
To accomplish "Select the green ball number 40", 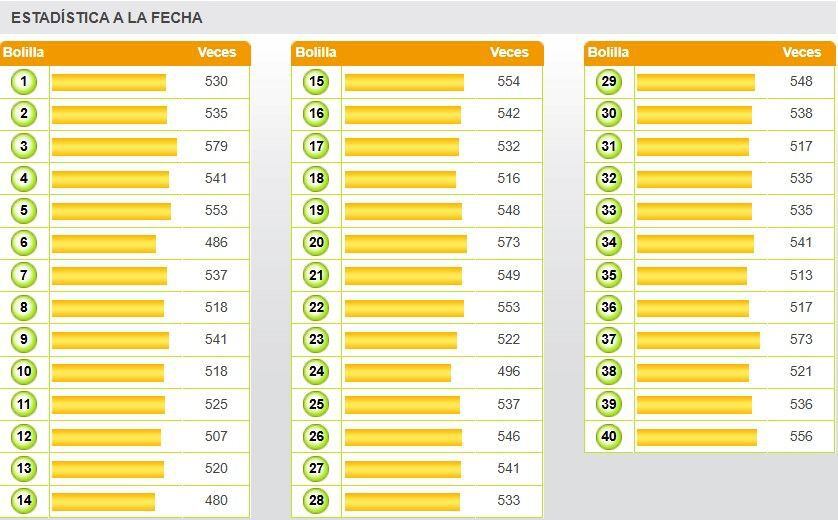I will coord(608,437).
